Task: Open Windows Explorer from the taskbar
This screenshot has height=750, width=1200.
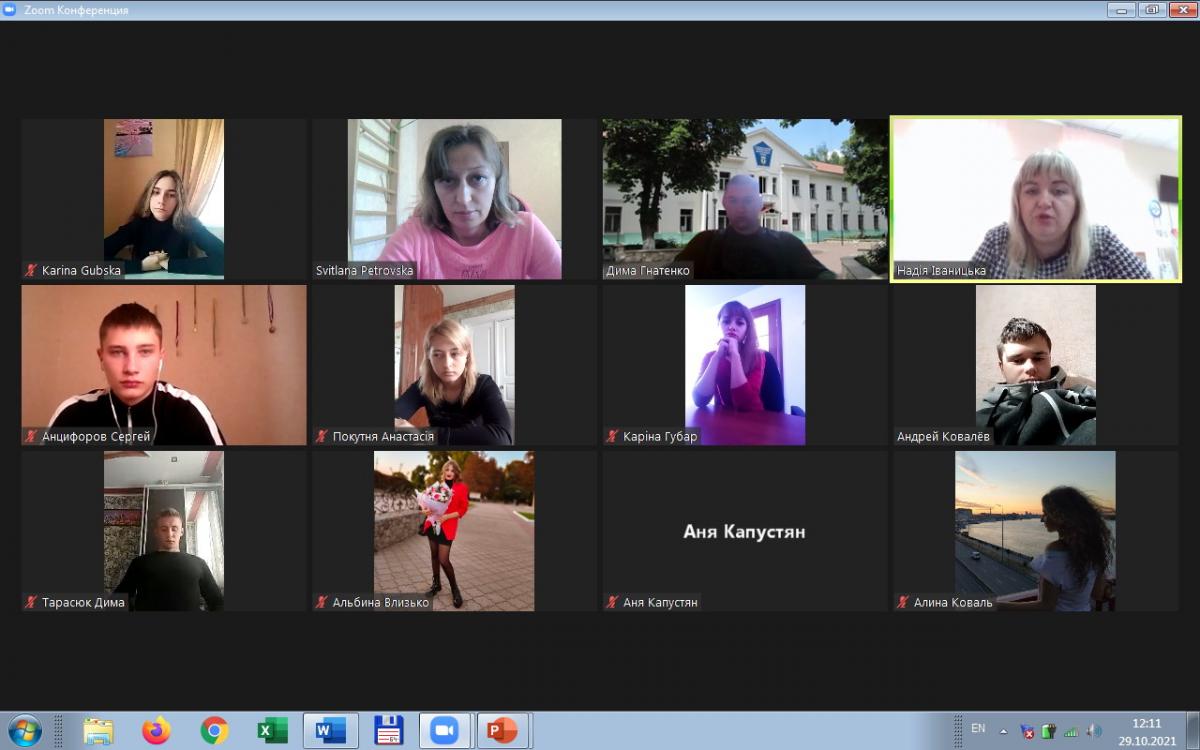Action: click(98, 730)
